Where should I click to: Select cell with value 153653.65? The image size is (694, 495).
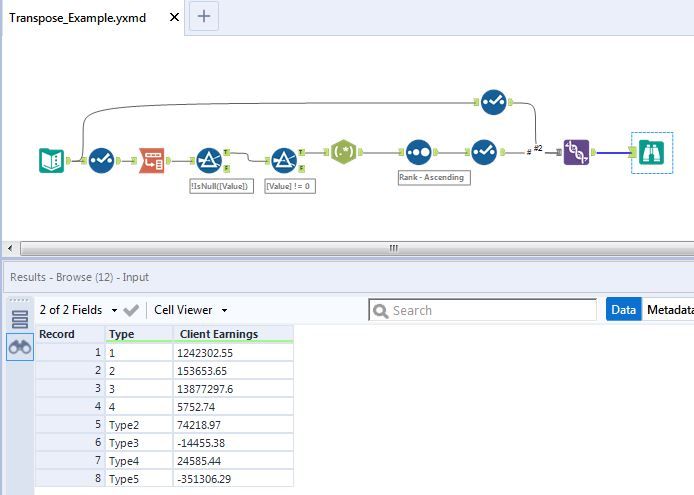tap(233, 371)
